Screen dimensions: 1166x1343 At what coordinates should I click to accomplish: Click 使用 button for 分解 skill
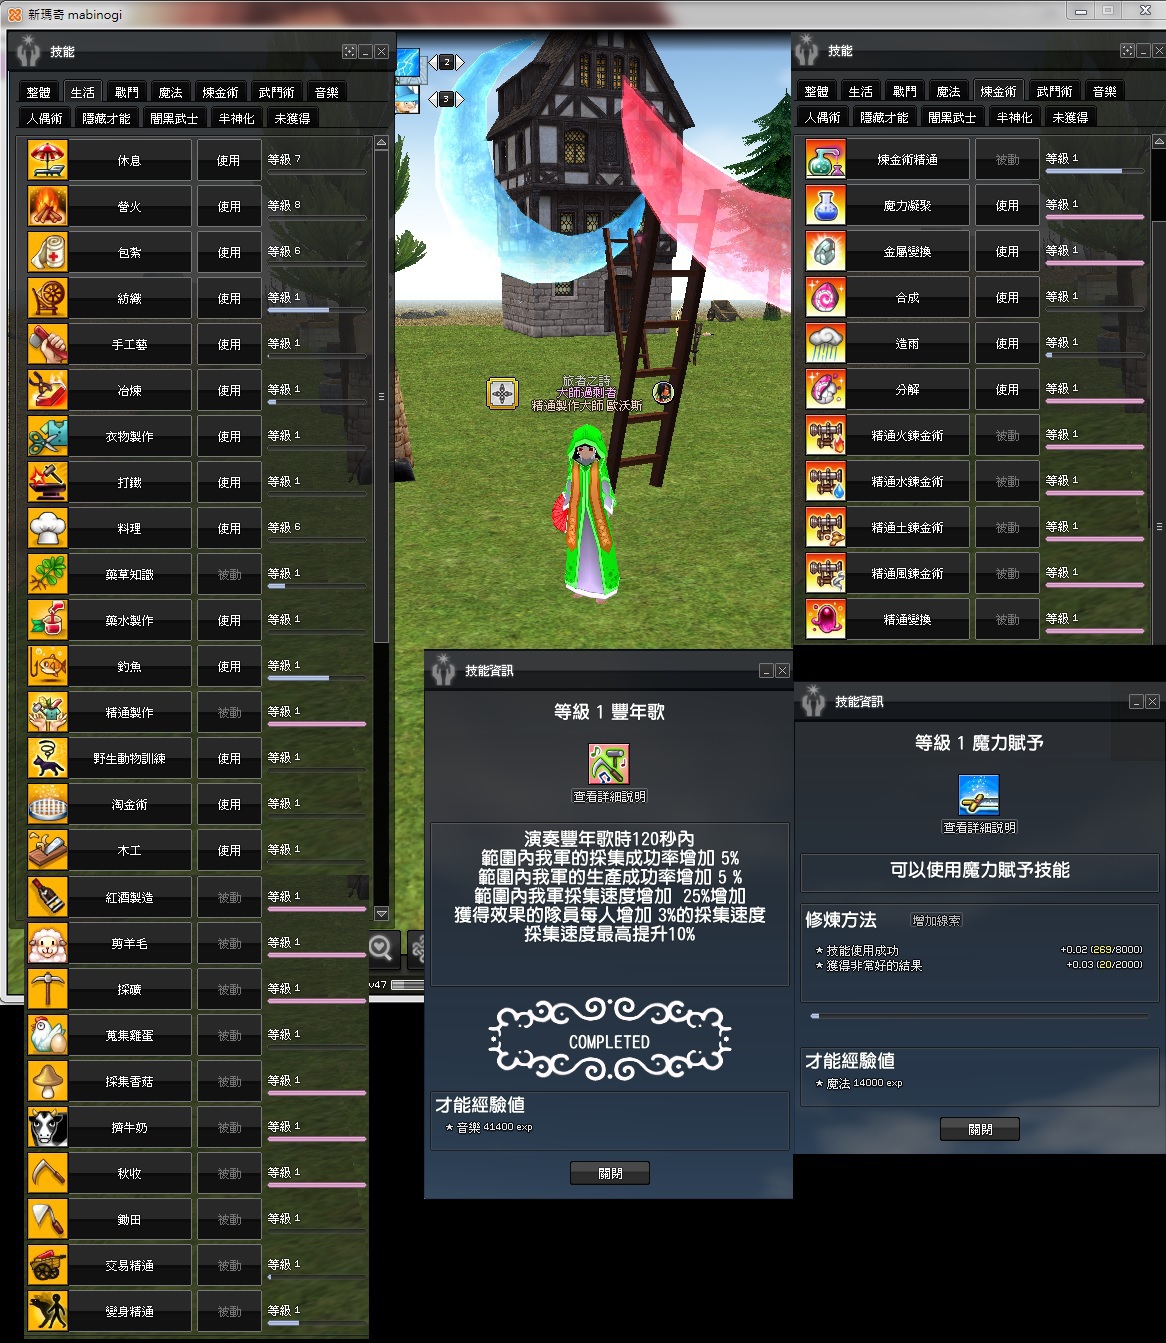(1007, 389)
